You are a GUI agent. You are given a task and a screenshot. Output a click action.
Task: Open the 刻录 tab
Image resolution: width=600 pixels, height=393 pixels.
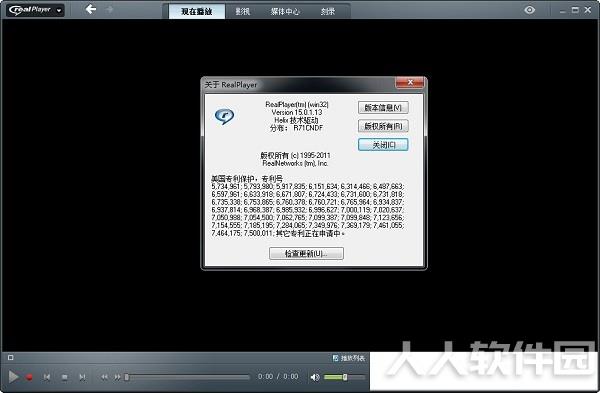[x=328, y=11]
